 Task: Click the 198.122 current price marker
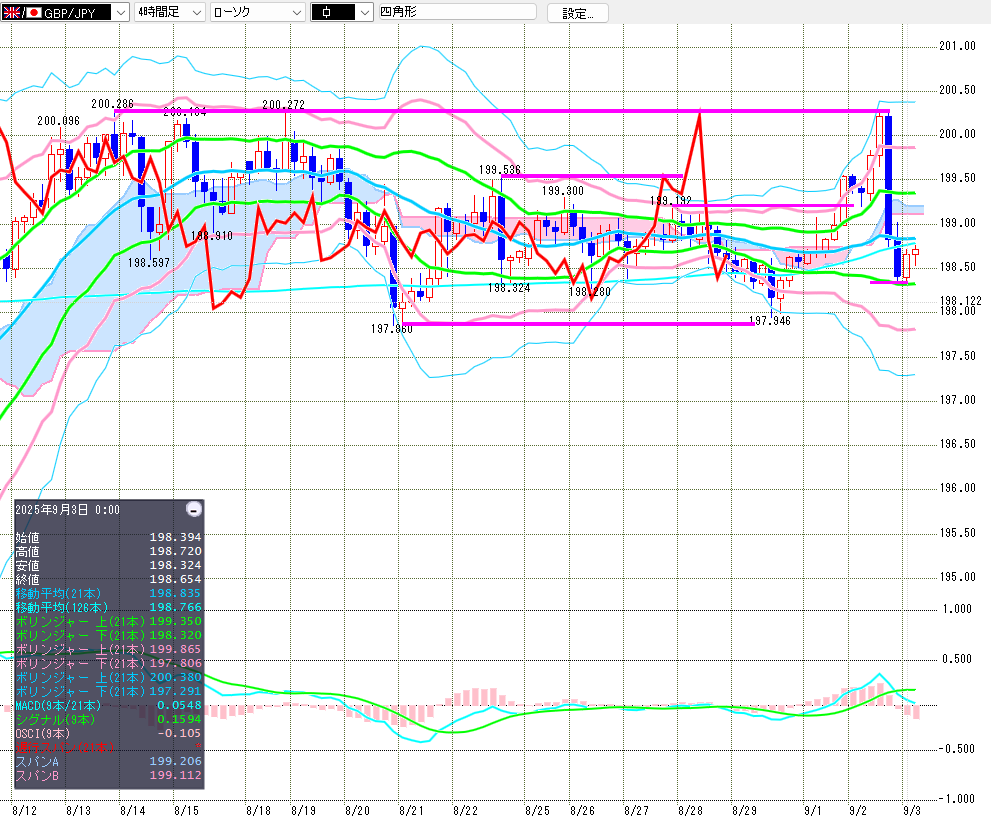(960, 301)
